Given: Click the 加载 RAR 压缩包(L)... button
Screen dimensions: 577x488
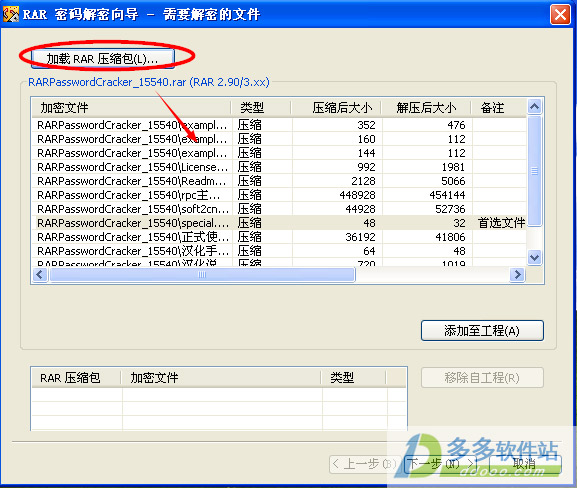Looking at the screenshot, I should point(103,58).
